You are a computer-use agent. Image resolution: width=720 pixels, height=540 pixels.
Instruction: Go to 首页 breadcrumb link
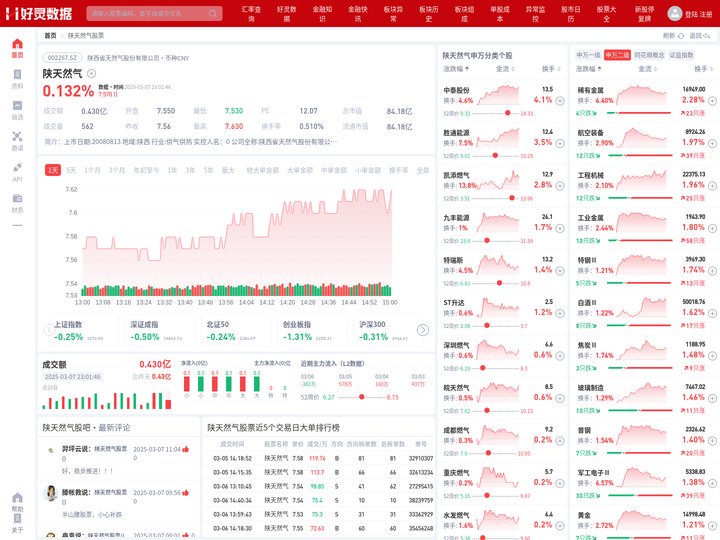[x=50, y=36]
